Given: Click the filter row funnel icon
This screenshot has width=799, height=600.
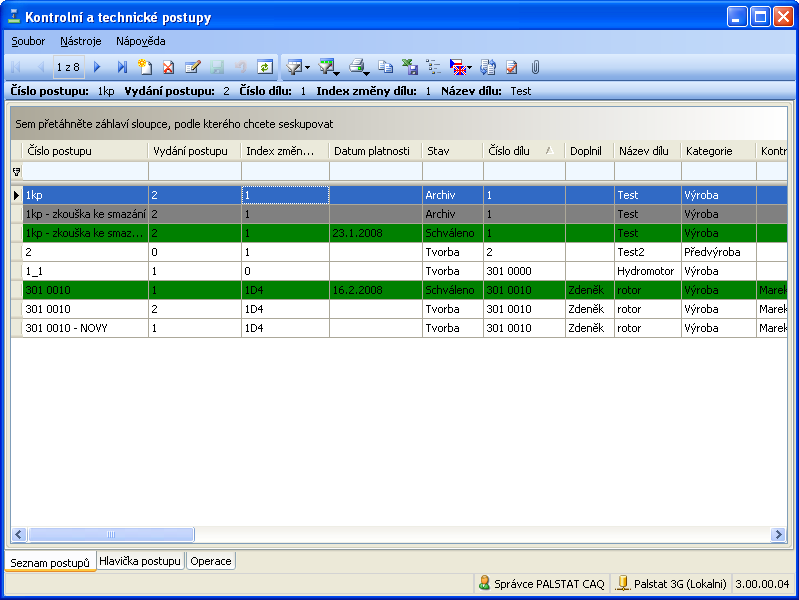Looking at the screenshot, I should tap(16, 172).
